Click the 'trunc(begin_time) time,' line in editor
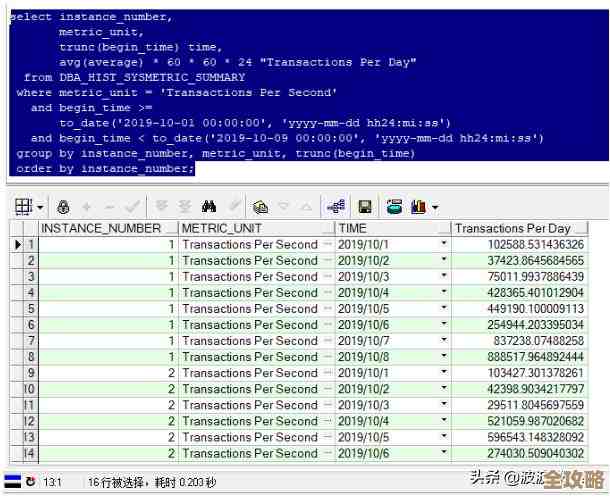Screen dimensions: 610x498 coord(140,47)
